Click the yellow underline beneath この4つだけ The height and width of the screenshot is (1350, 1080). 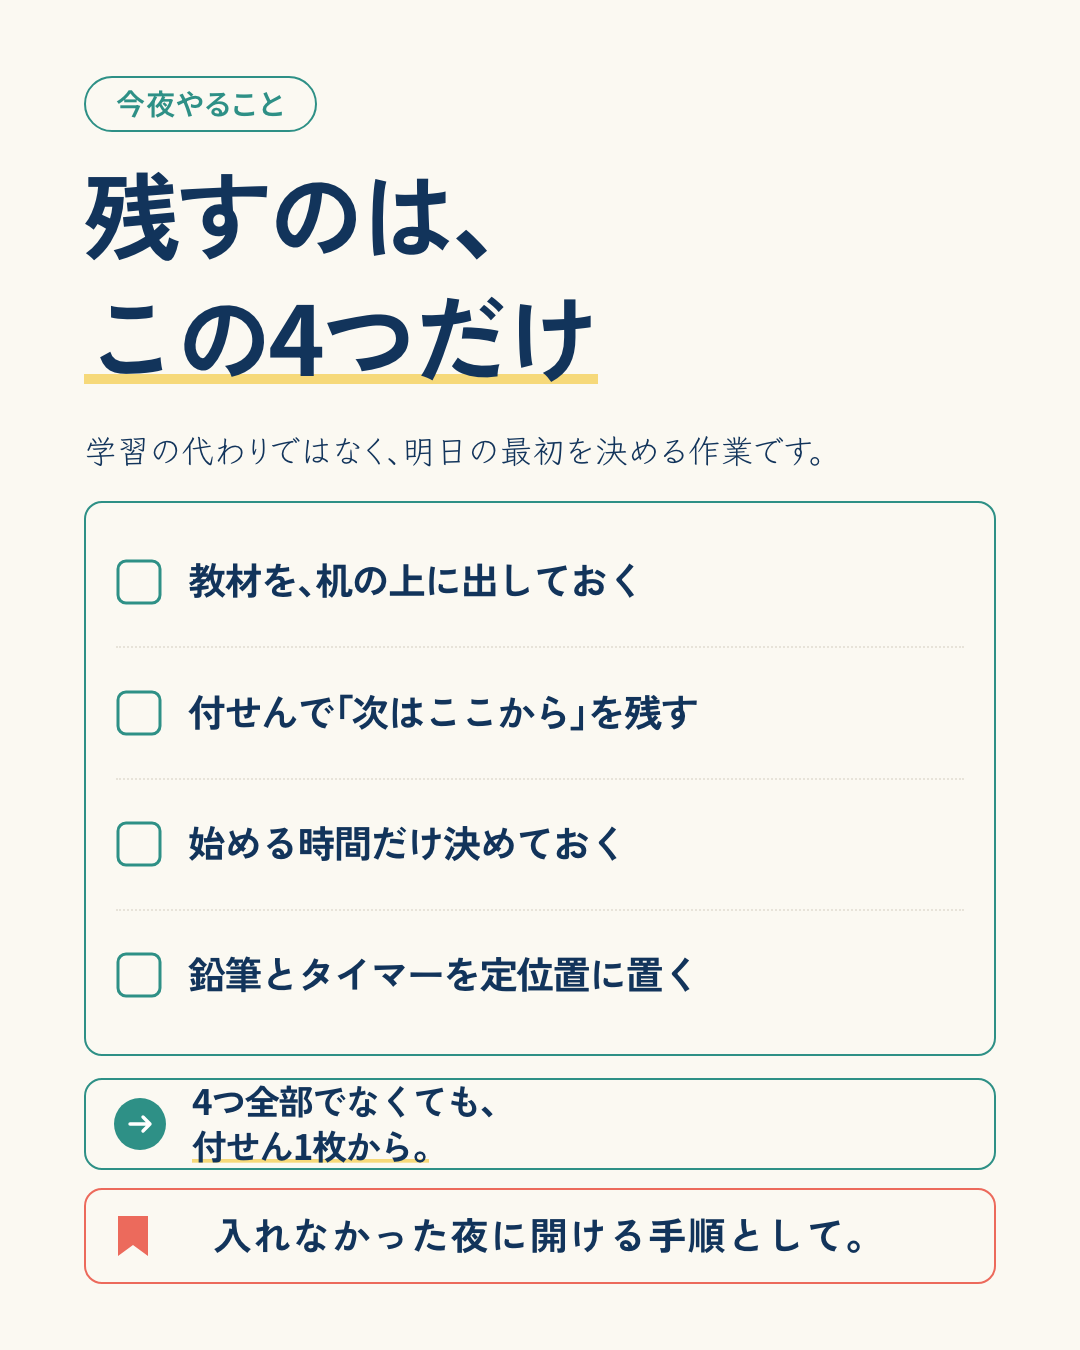(x=341, y=379)
